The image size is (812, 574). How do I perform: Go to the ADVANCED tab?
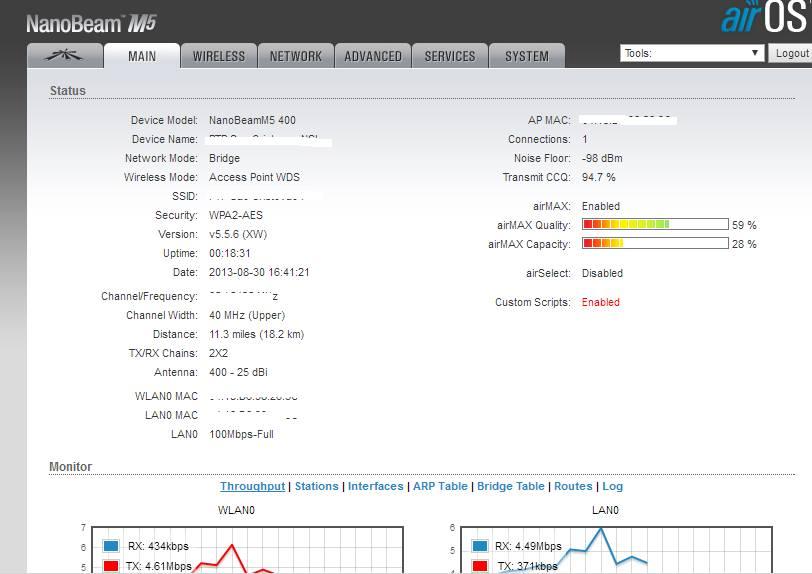[x=373, y=55]
